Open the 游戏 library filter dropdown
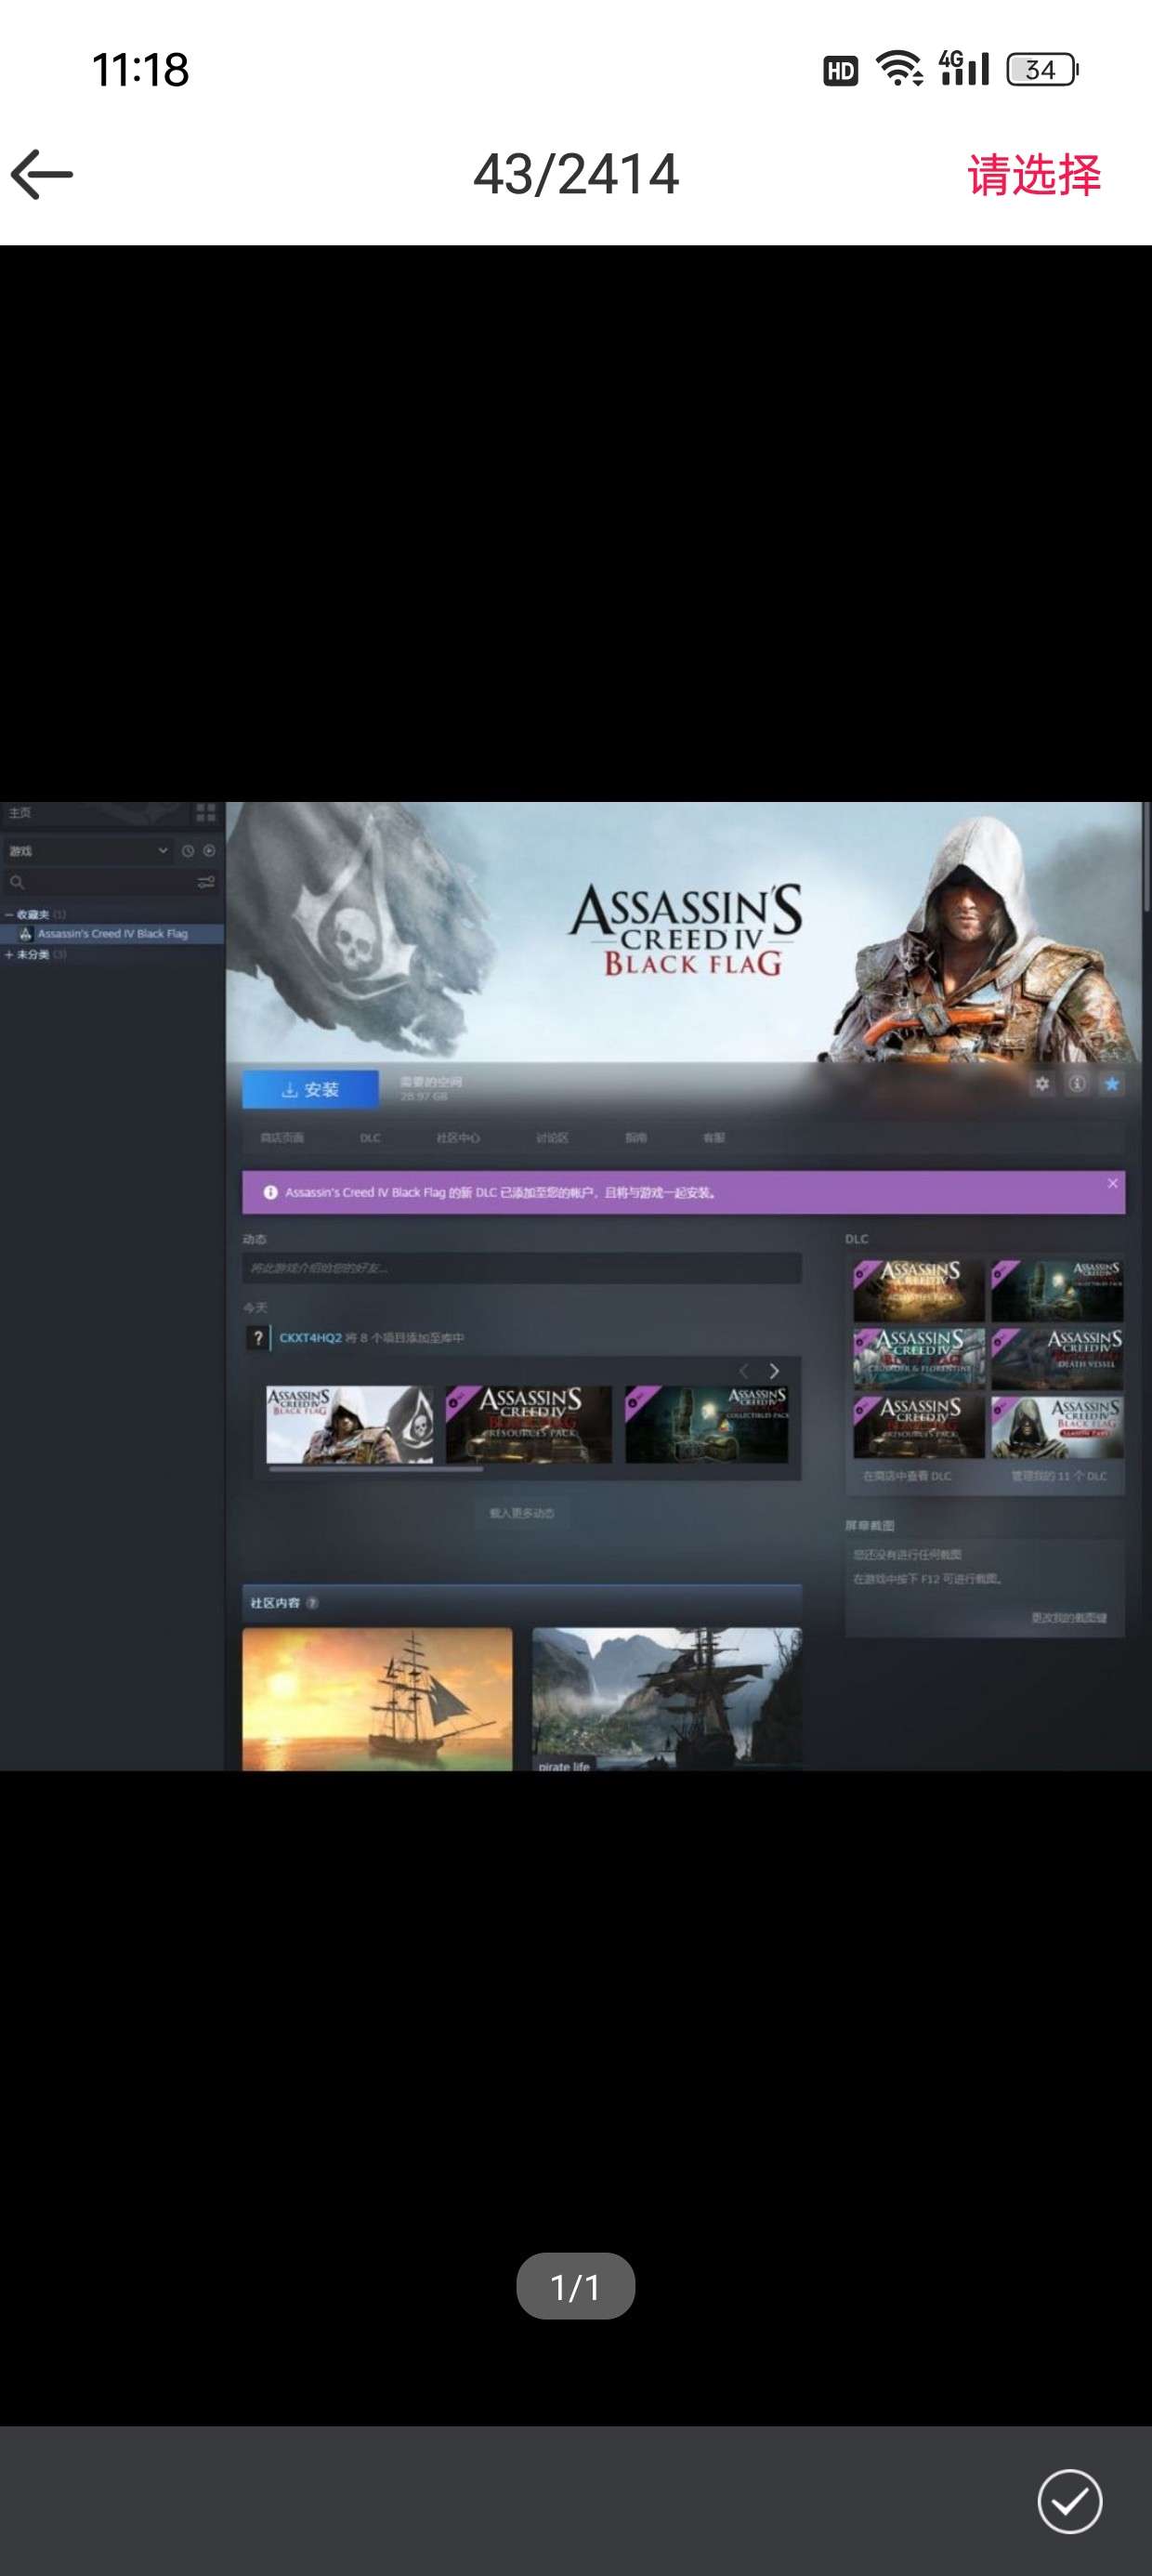 (88, 851)
